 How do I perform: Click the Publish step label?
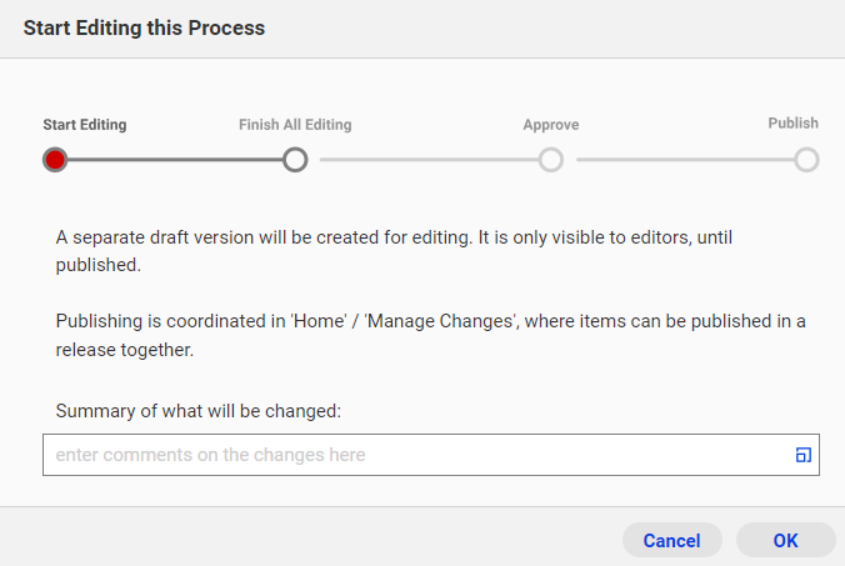point(793,123)
